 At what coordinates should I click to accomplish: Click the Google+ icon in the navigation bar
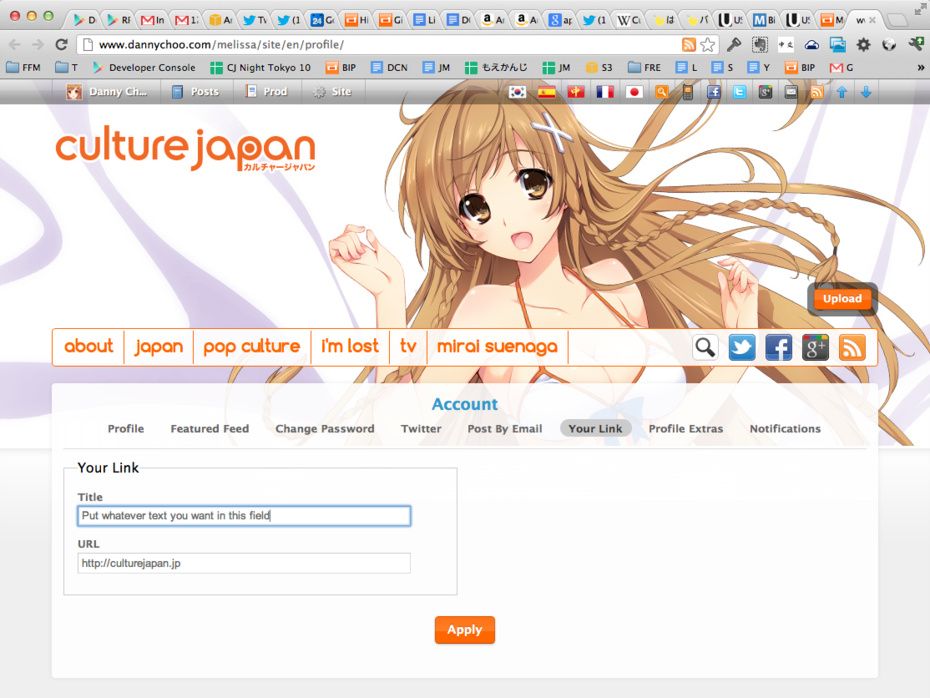click(x=816, y=347)
